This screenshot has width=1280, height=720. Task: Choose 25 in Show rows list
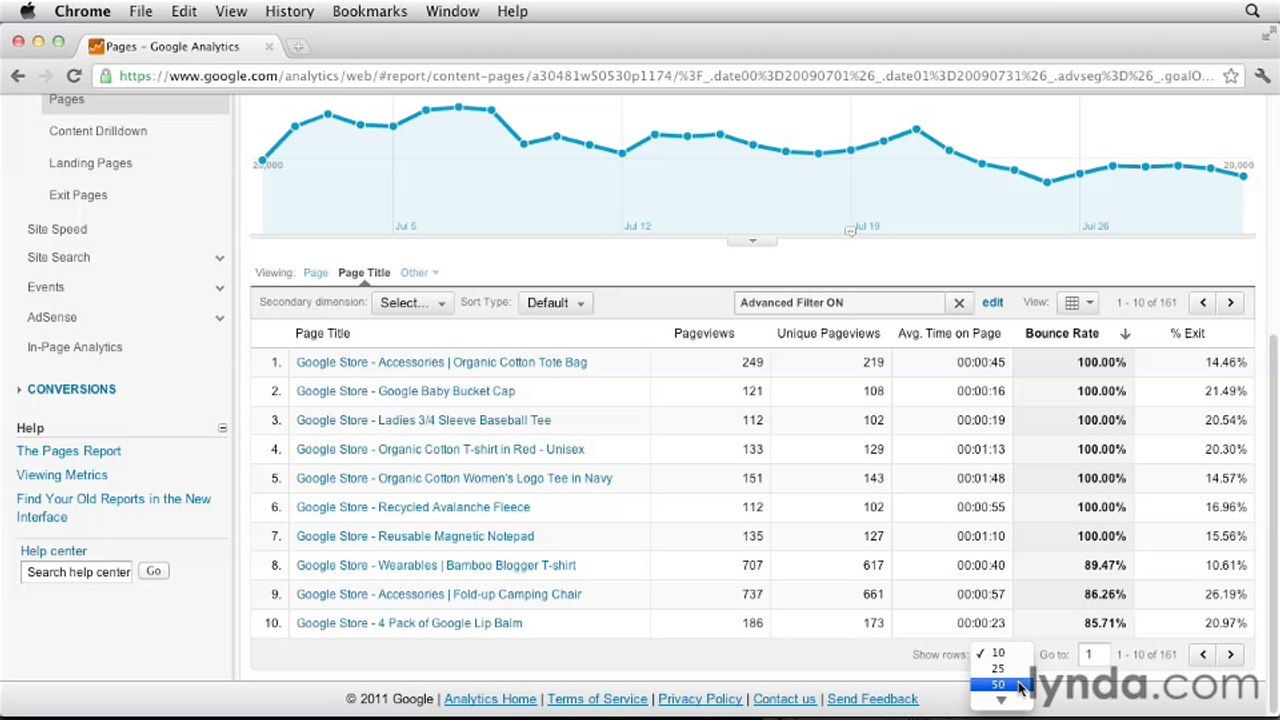(998, 669)
